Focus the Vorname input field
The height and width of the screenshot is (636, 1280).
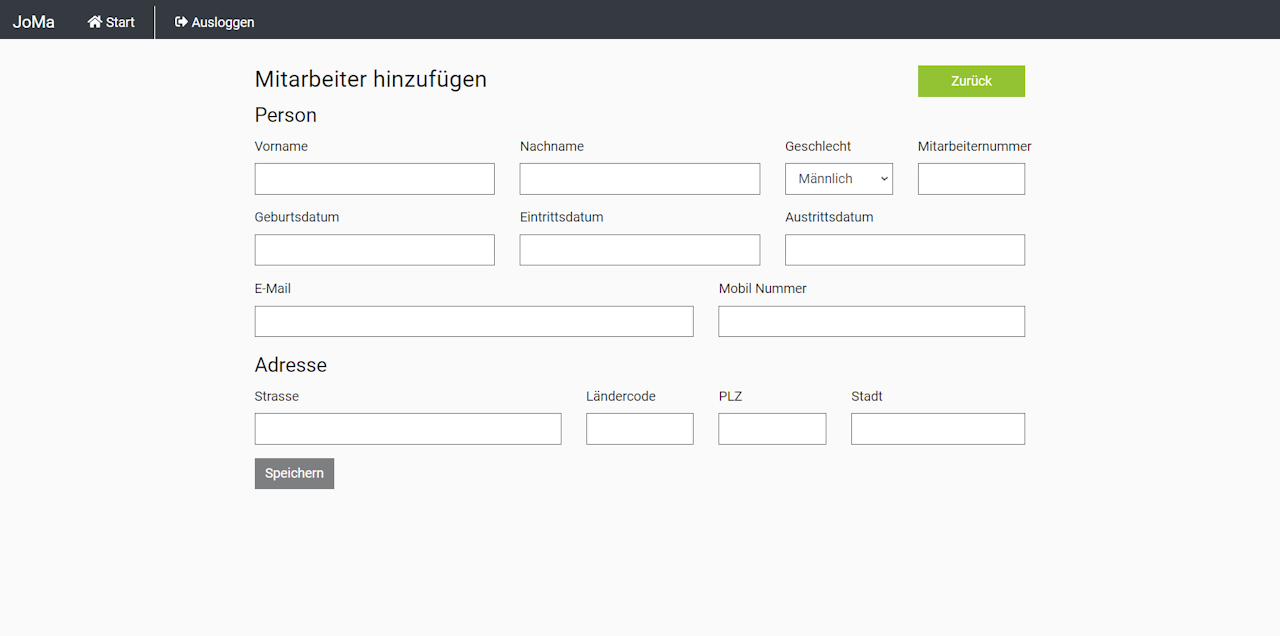click(374, 179)
